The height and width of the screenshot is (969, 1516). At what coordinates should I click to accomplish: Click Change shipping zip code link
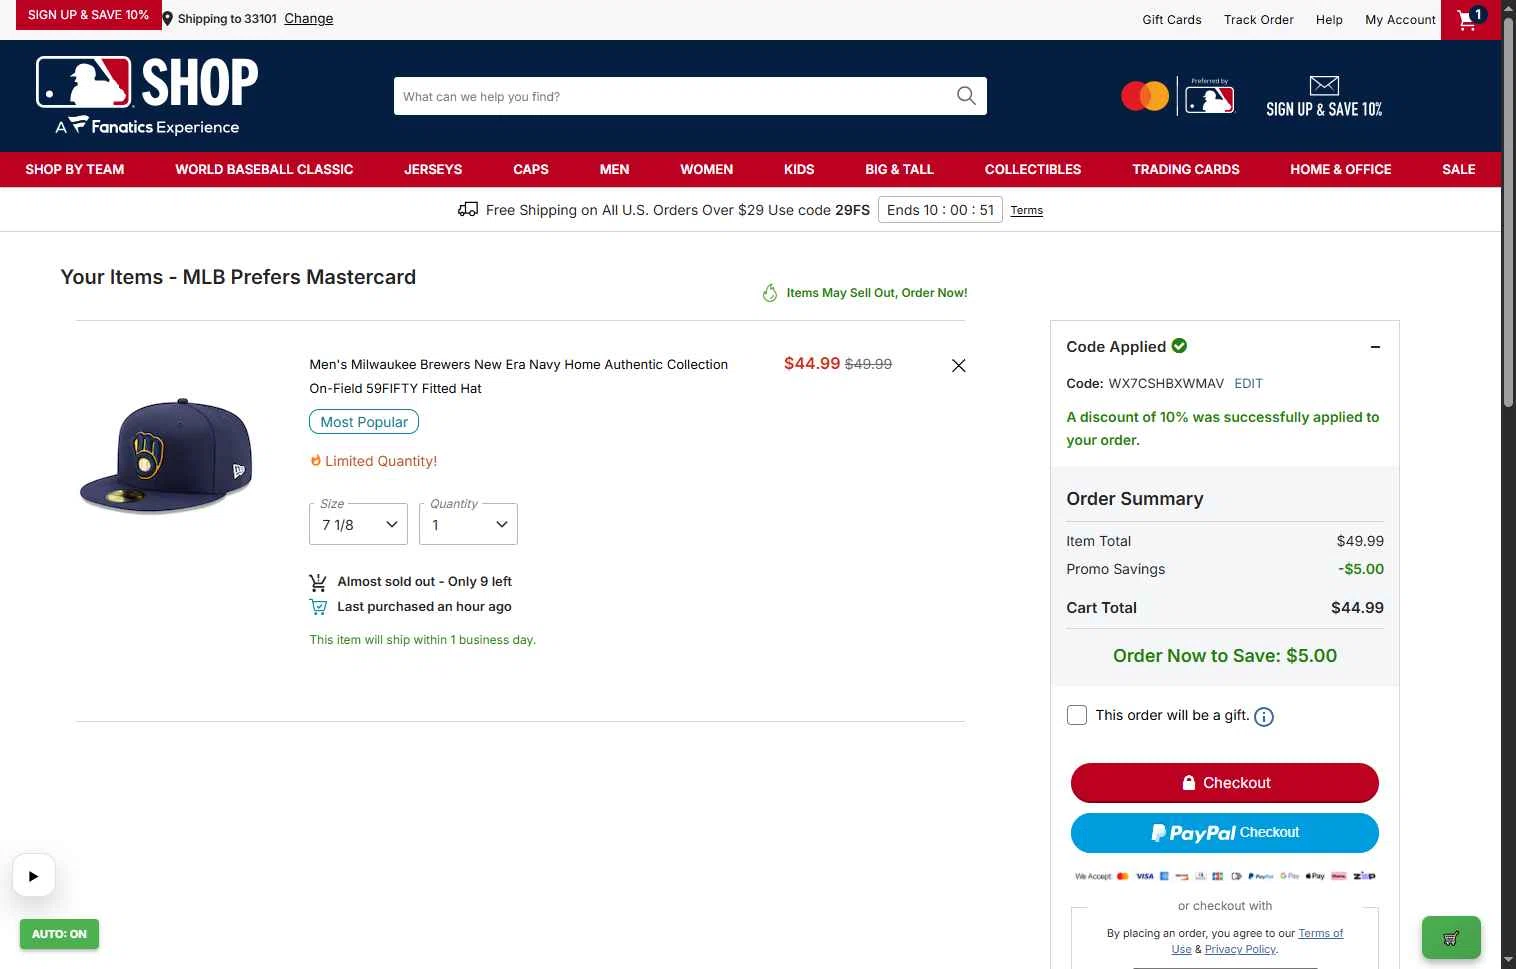click(309, 18)
